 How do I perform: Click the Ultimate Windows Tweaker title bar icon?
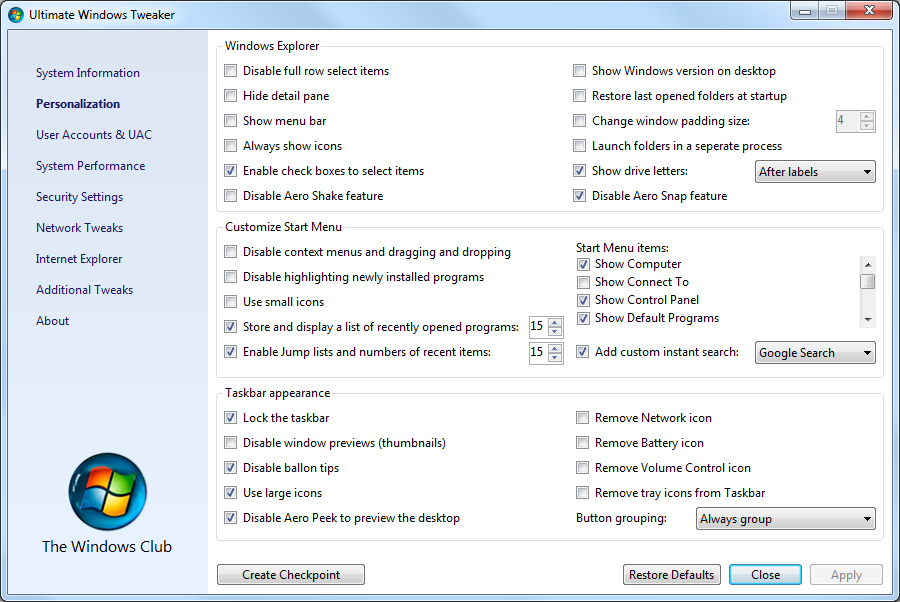click(x=15, y=14)
